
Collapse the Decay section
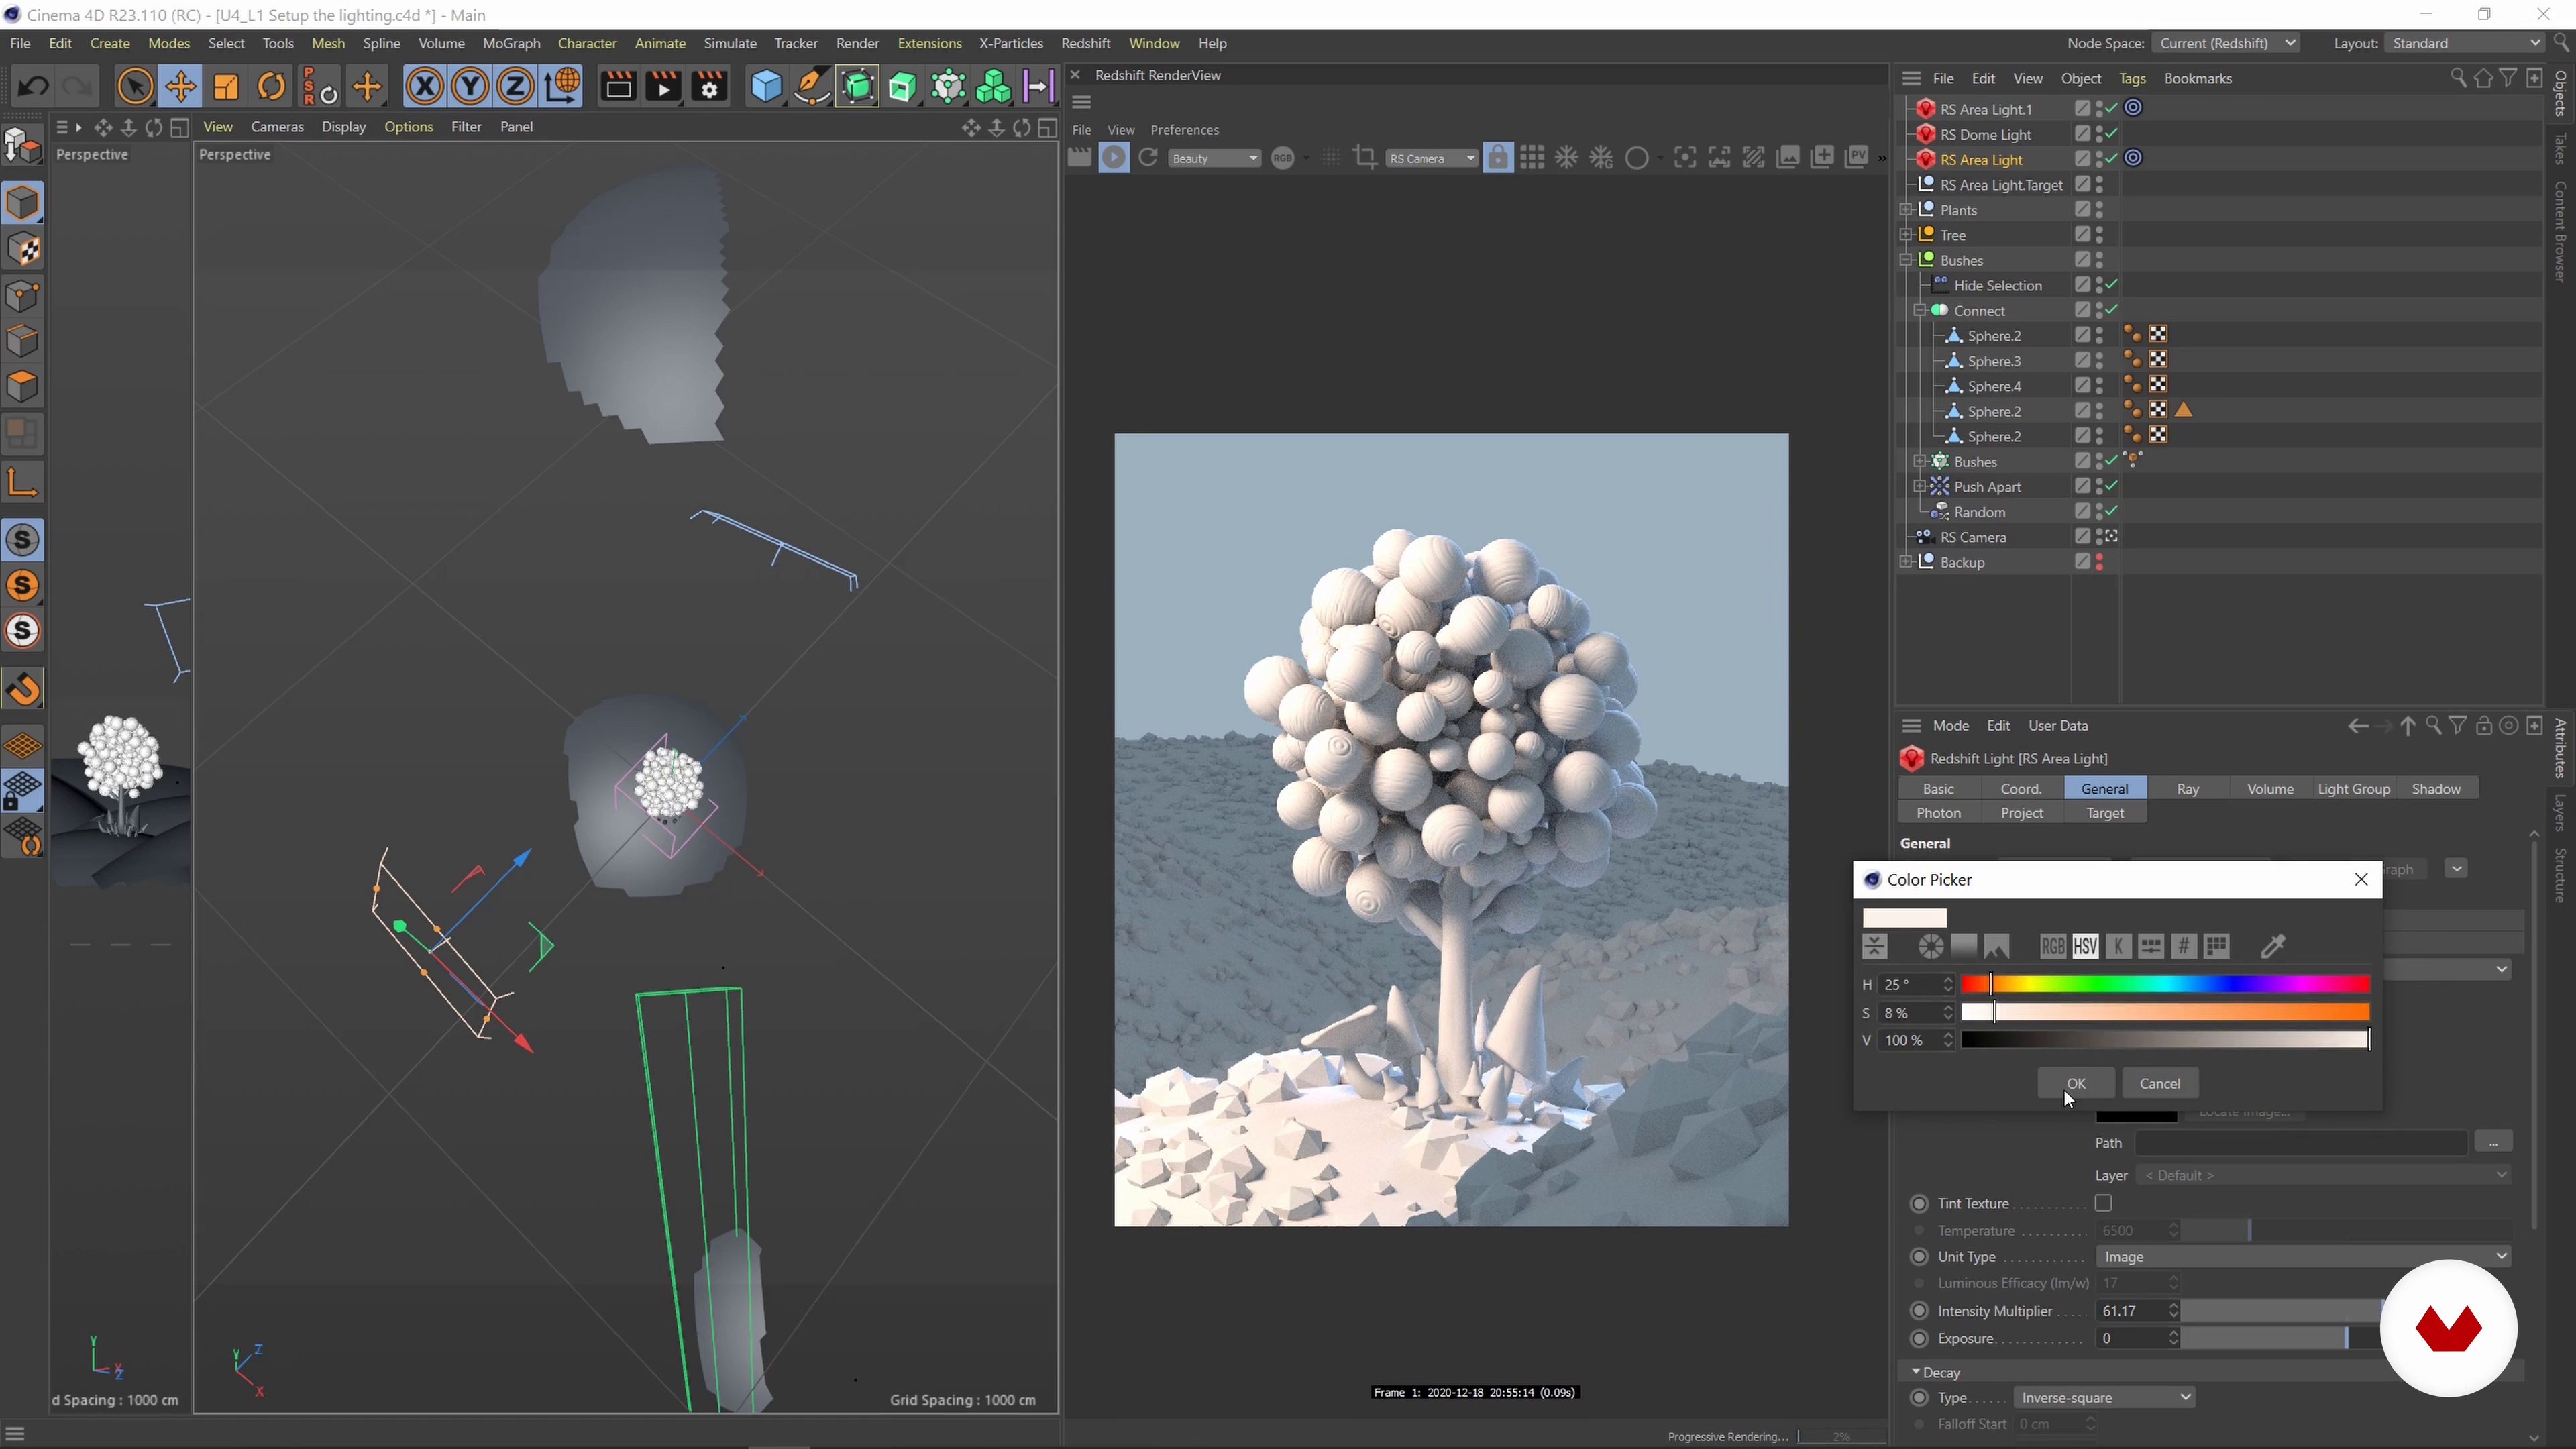[x=1915, y=1372]
